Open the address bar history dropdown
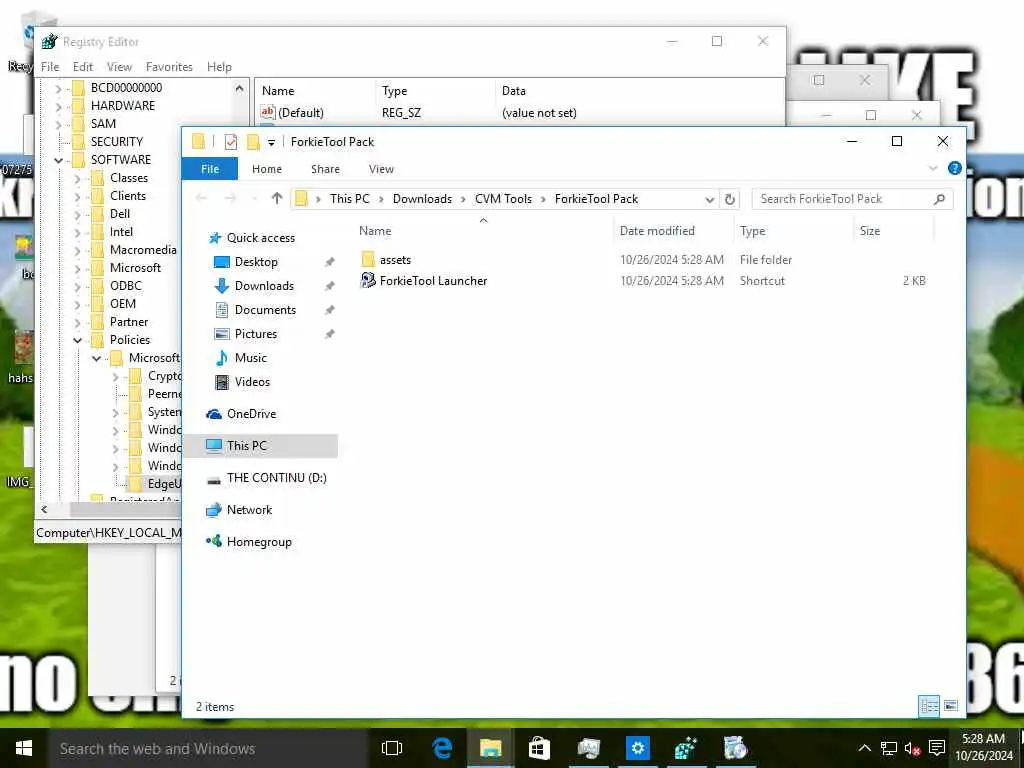Viewport: 1024px width, 768px height. 709,199
